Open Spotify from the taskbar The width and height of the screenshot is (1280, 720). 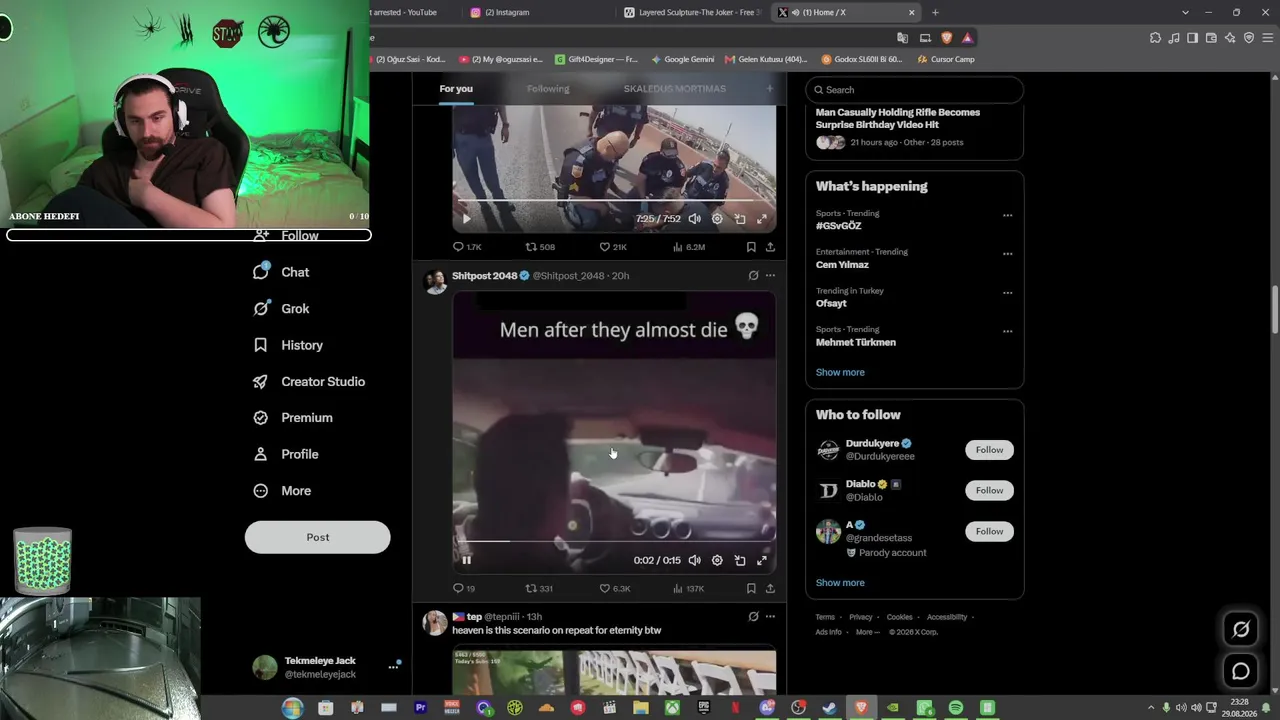pyautogui.click(x=956, y=708)
